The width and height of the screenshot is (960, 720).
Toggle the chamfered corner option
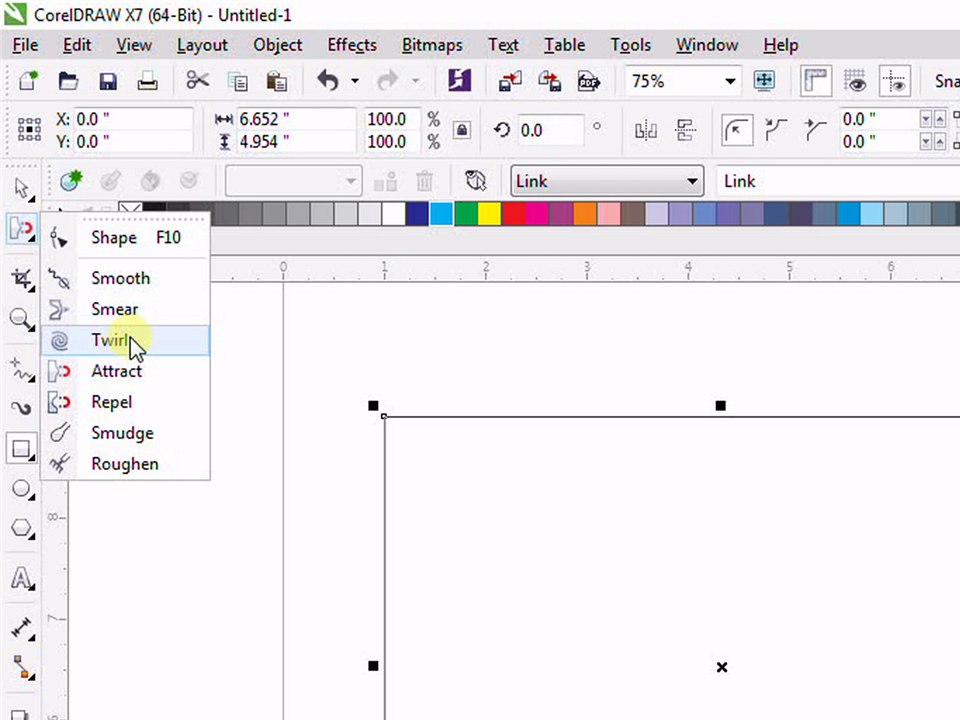815,130
